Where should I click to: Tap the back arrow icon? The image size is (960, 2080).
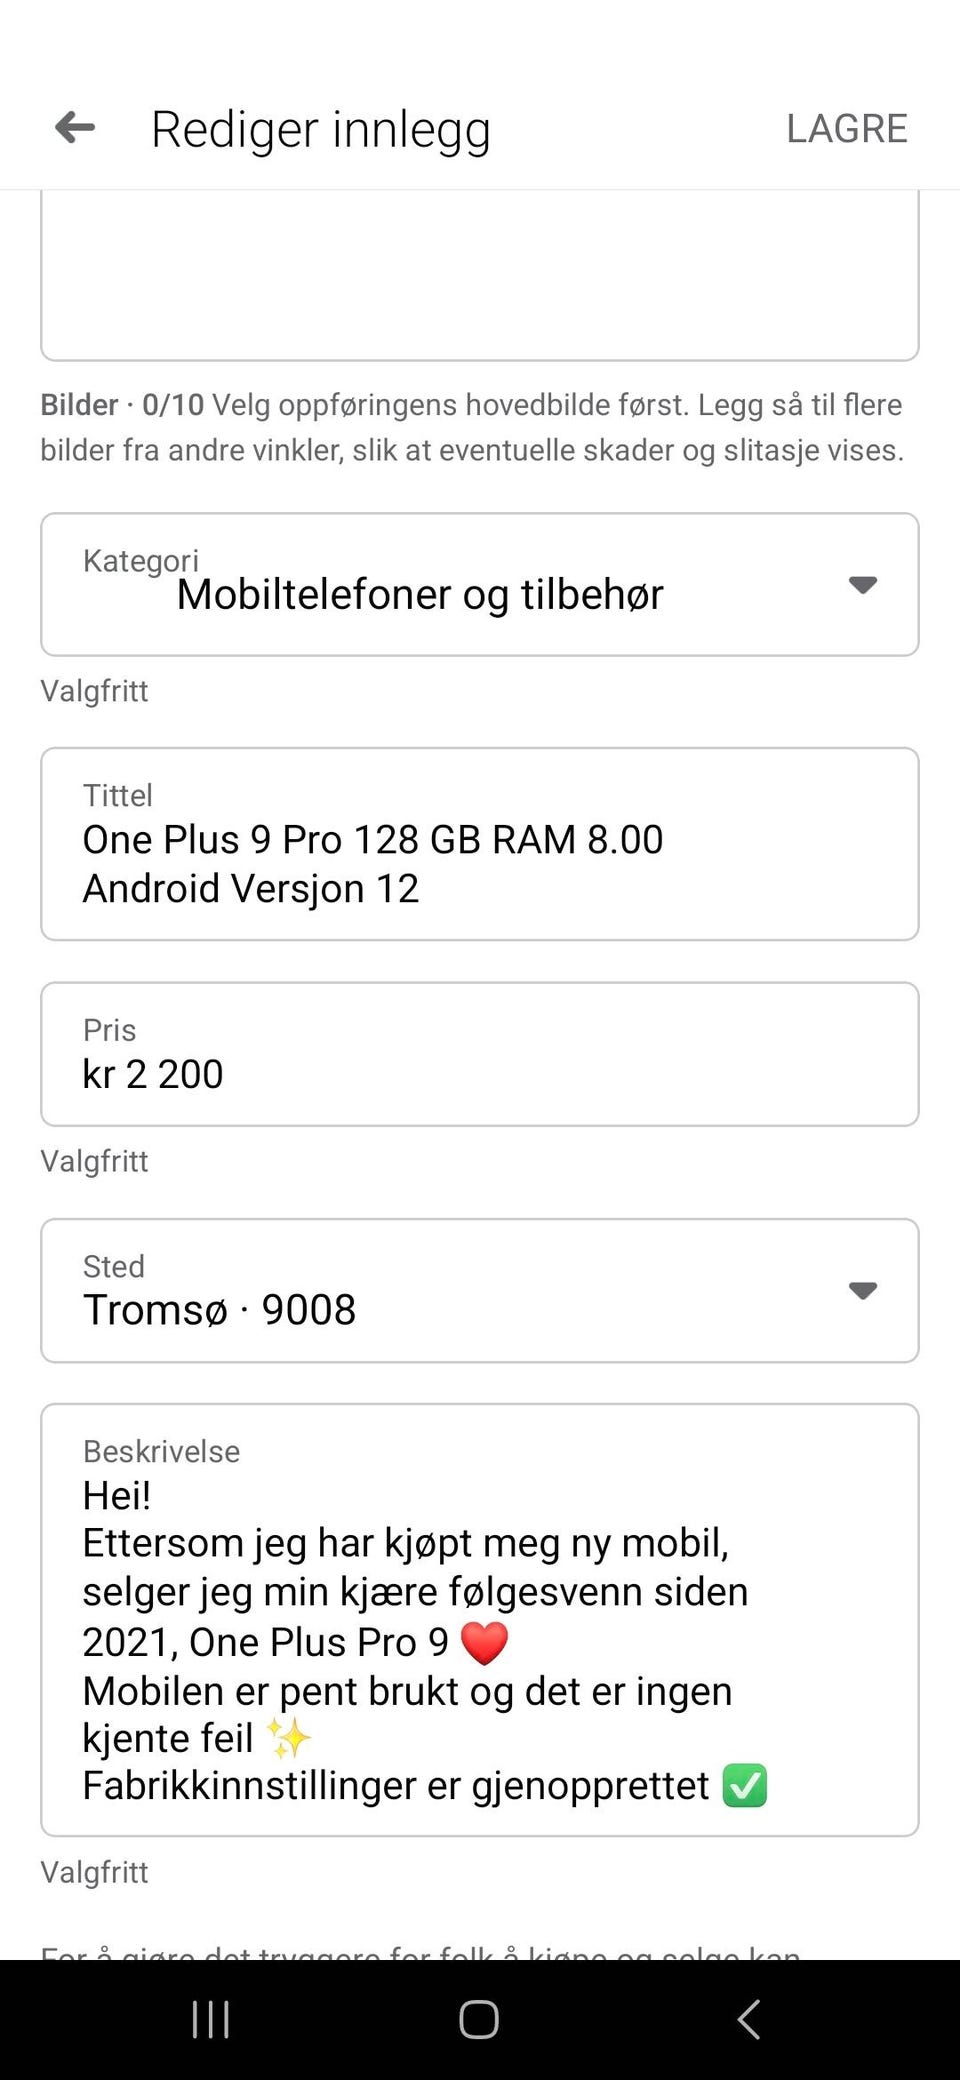click(x=75, y=128)
